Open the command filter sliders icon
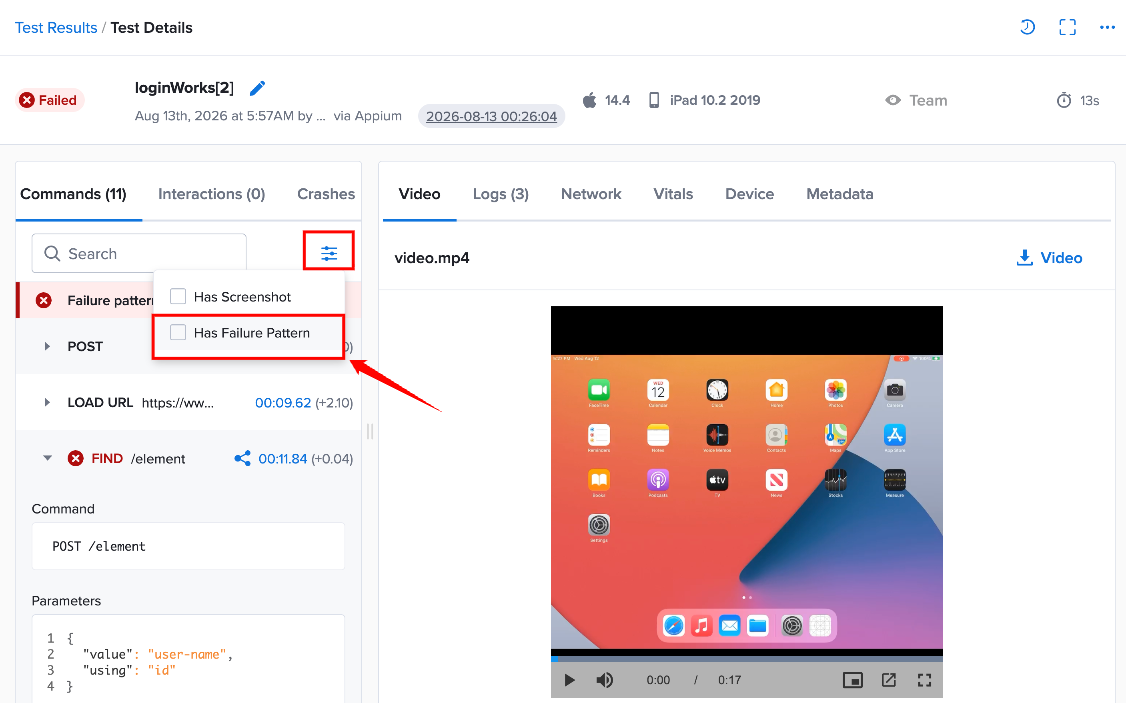 pyautogui.click(x=329, y=253)
